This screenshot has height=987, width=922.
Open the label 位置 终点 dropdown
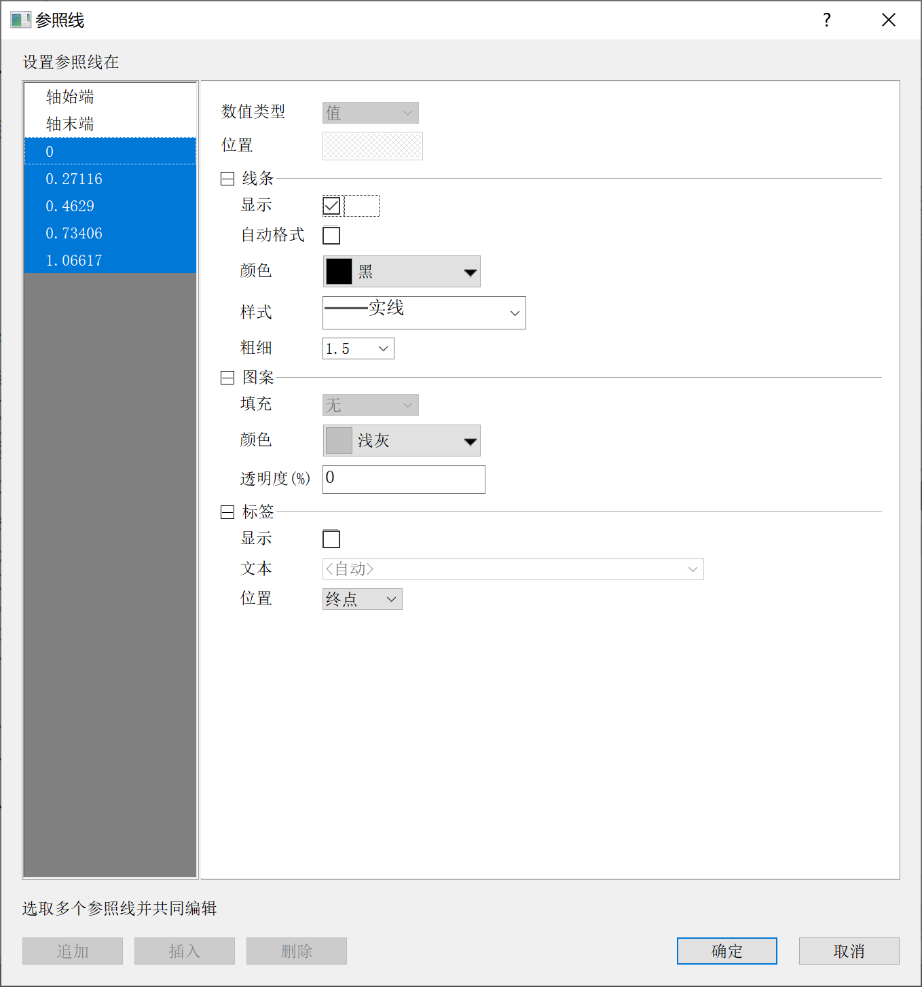click(x=362, y=599)
